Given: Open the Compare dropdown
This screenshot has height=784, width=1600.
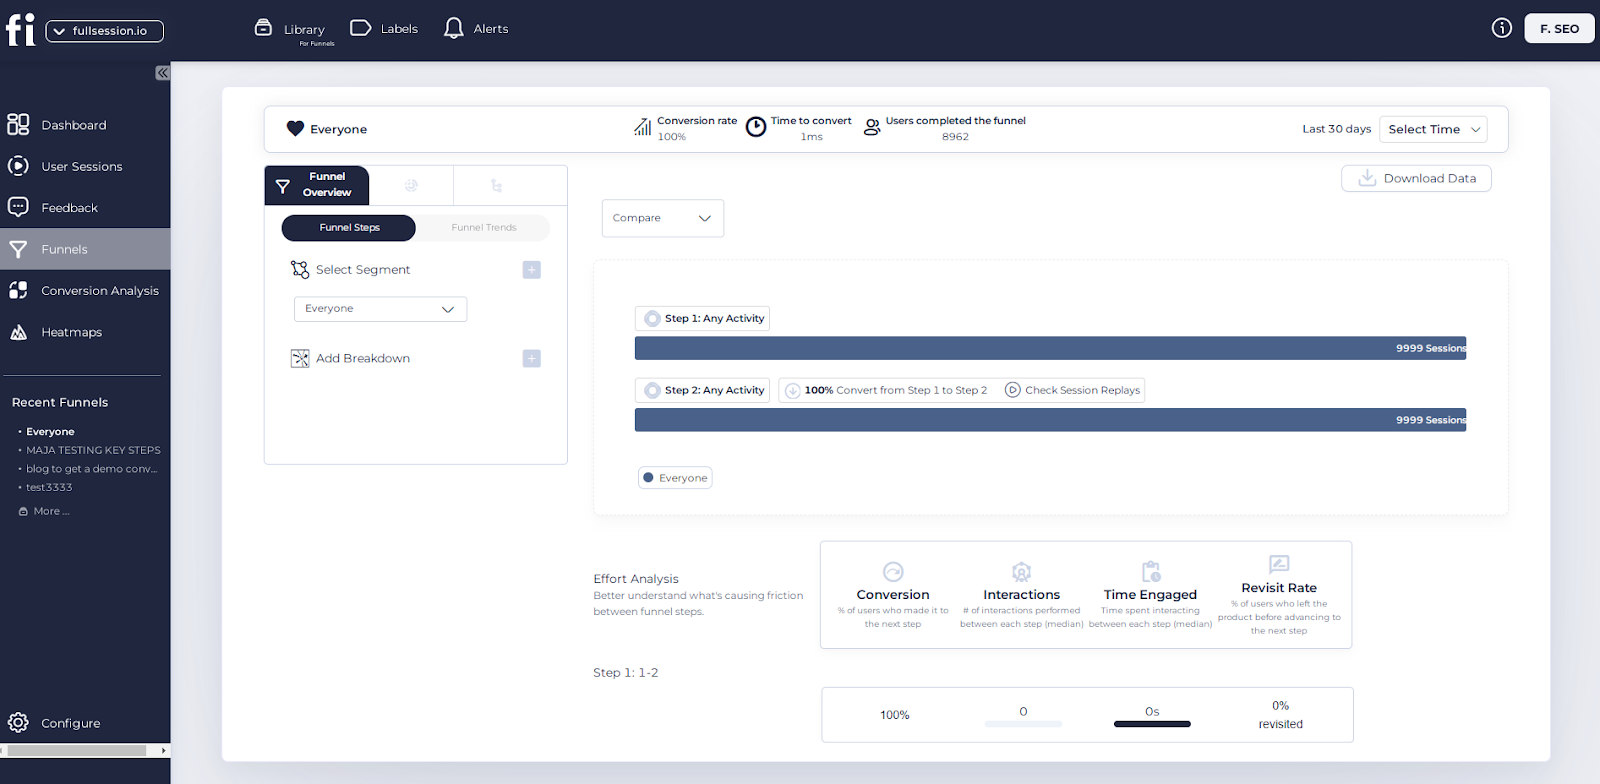Looking at the screenshot, I should pos(663,218).
